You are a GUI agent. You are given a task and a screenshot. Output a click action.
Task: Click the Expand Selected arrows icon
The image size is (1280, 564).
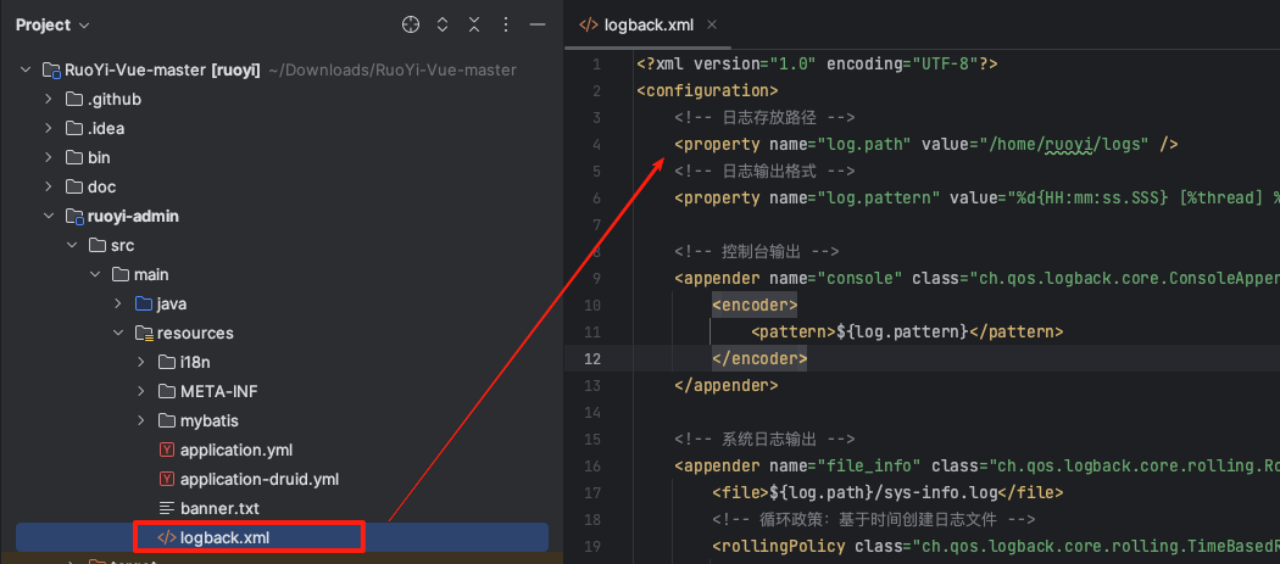442,25
